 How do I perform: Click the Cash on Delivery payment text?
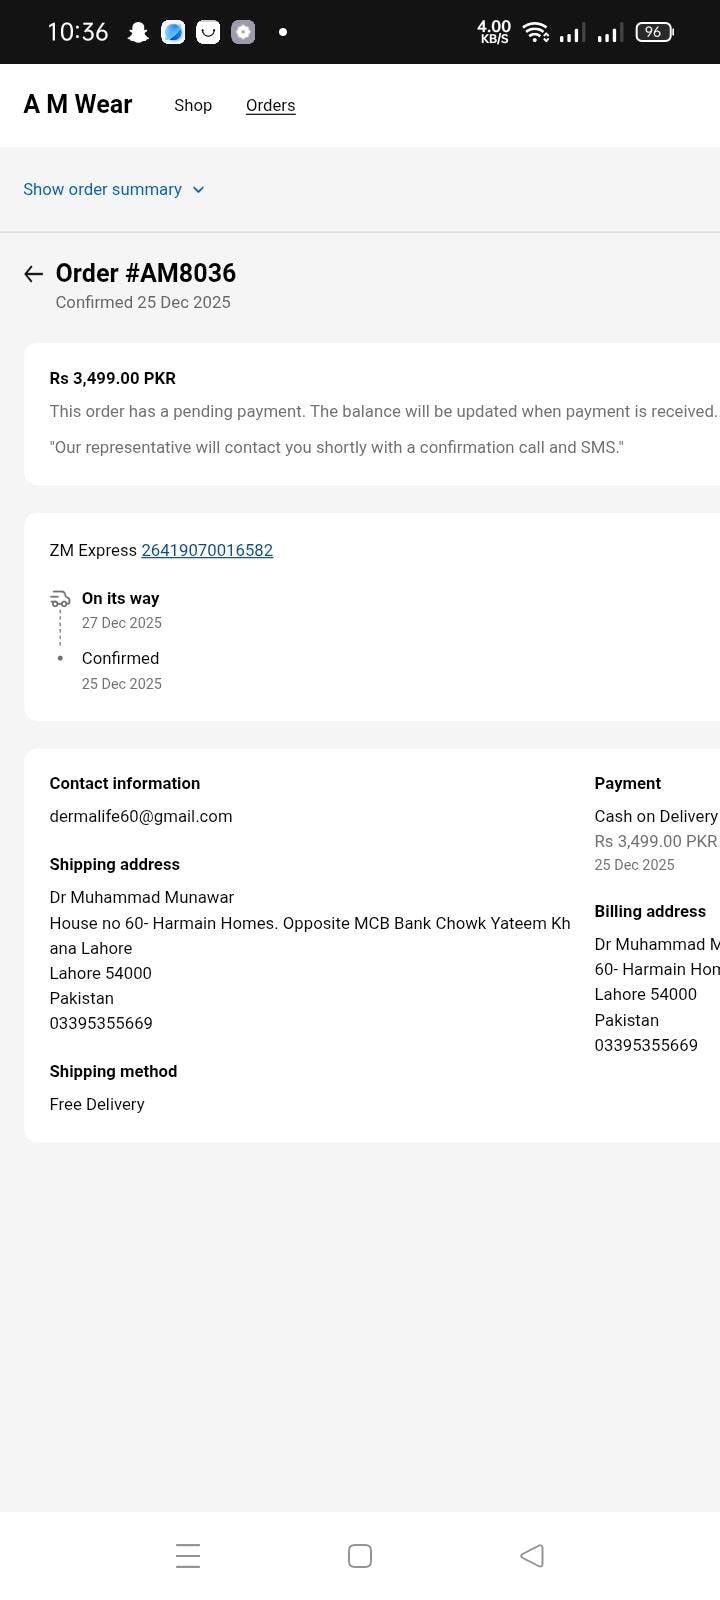tap(656, 816)
